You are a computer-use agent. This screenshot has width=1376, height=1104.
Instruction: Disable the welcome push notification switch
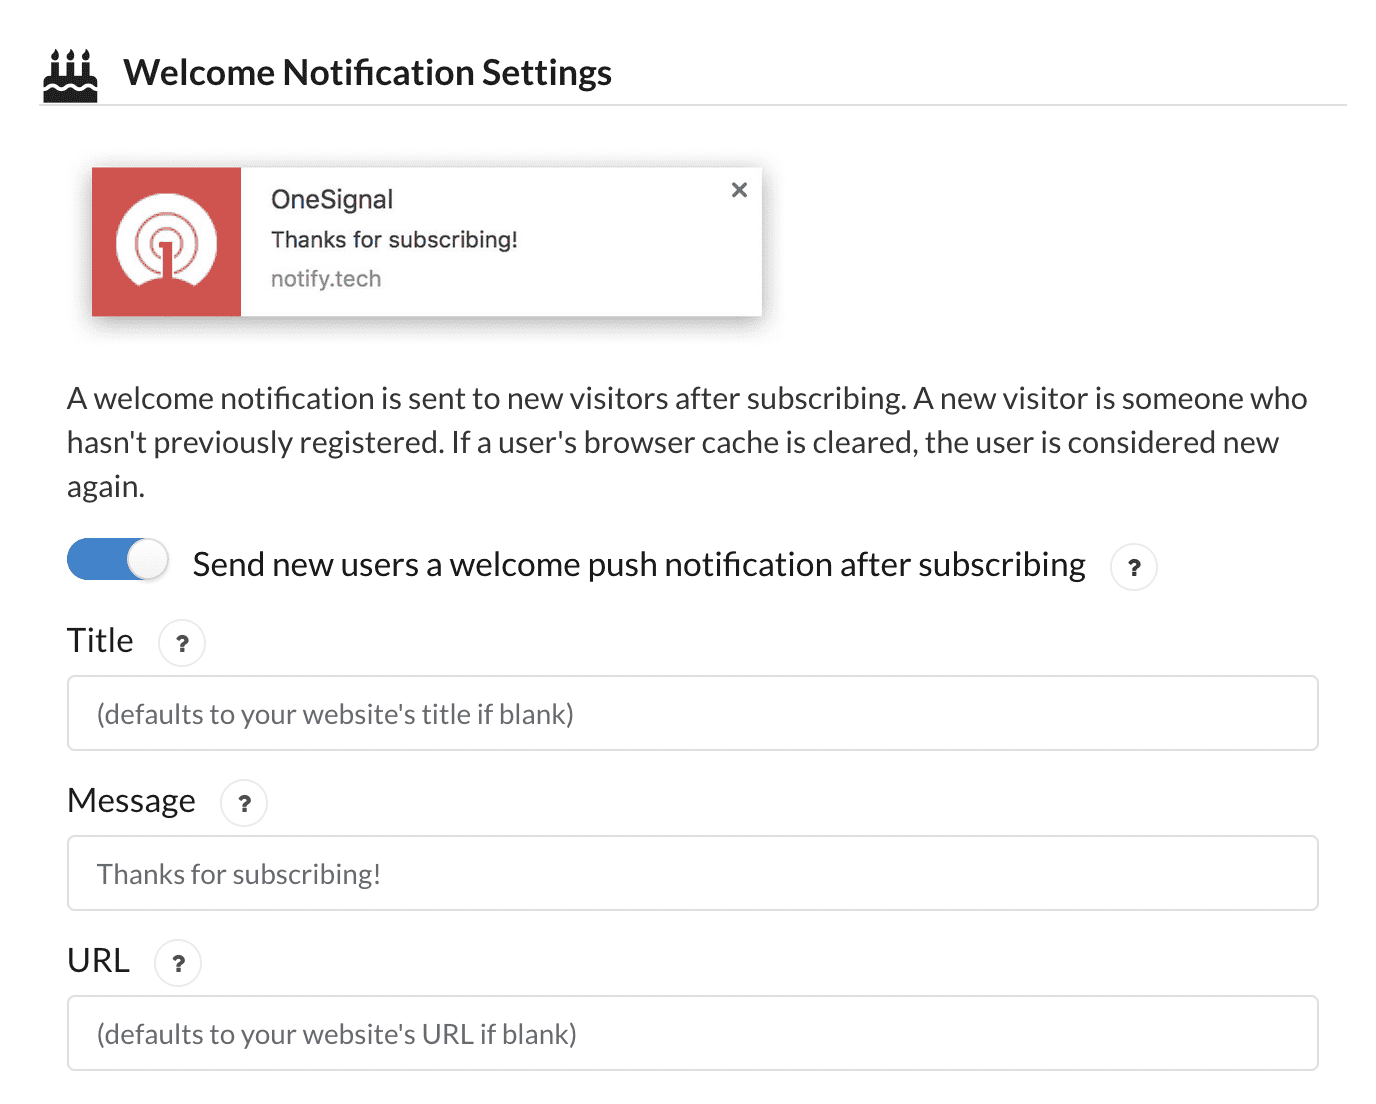[x=117, y=560]
